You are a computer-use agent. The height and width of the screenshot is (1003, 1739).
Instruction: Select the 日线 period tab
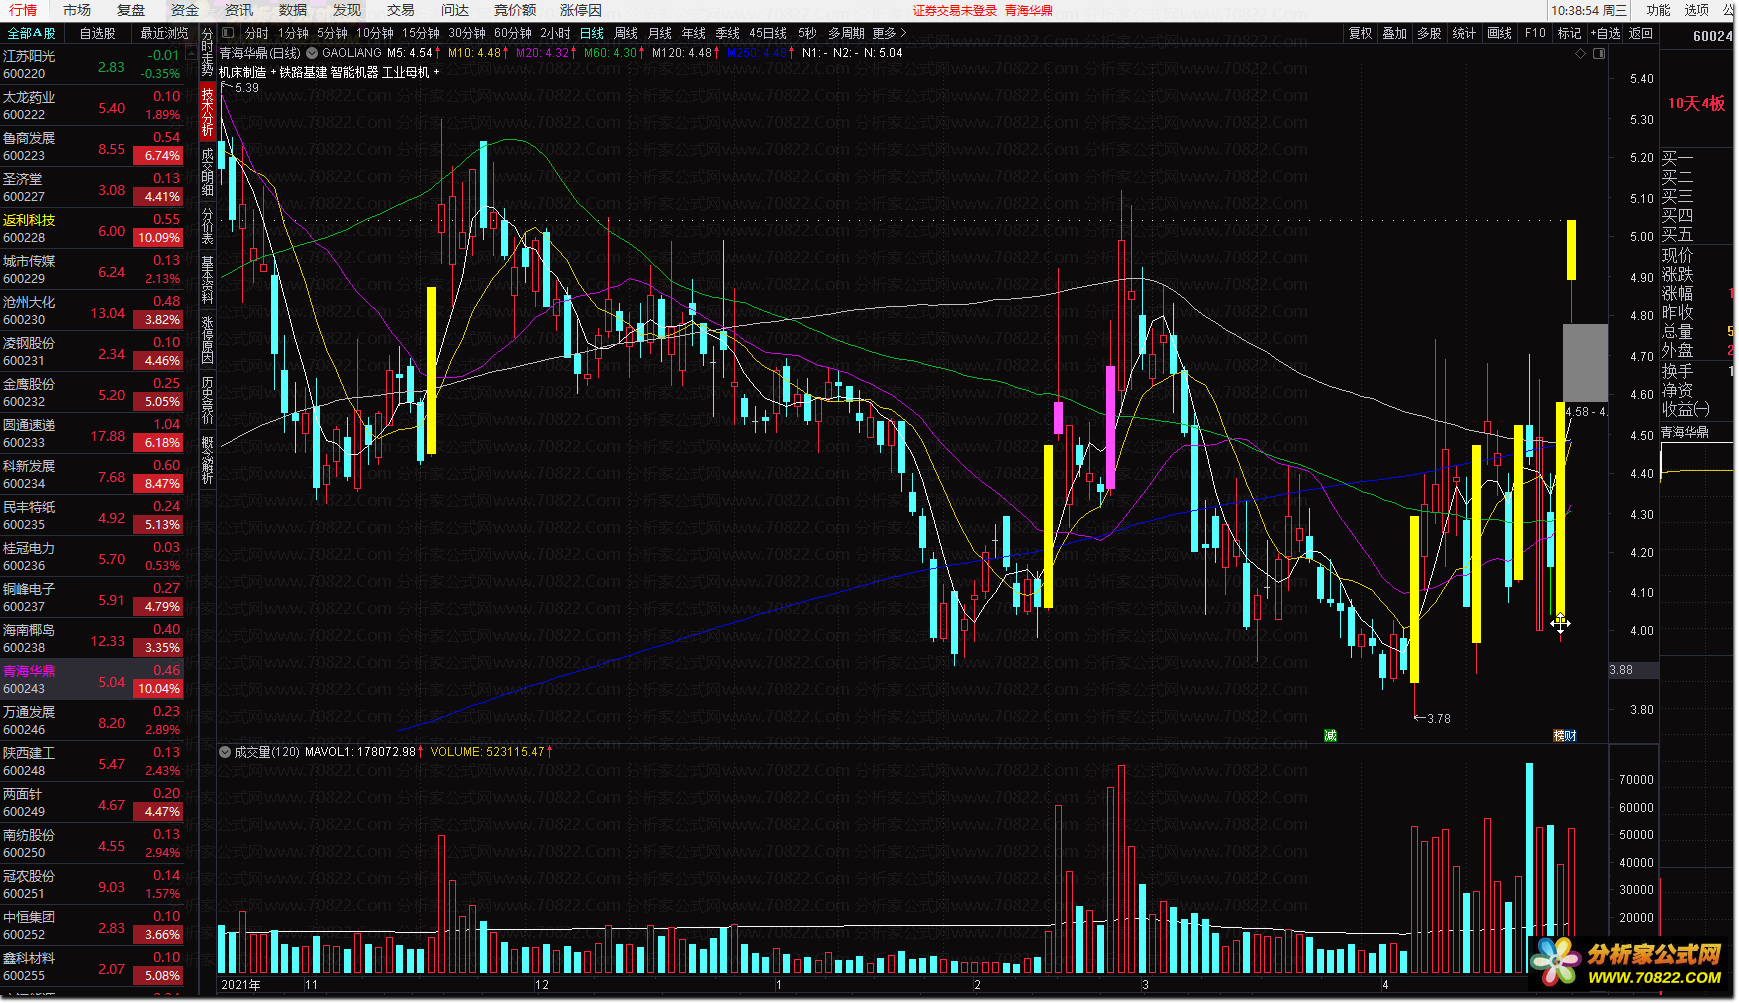pos(592,33)
